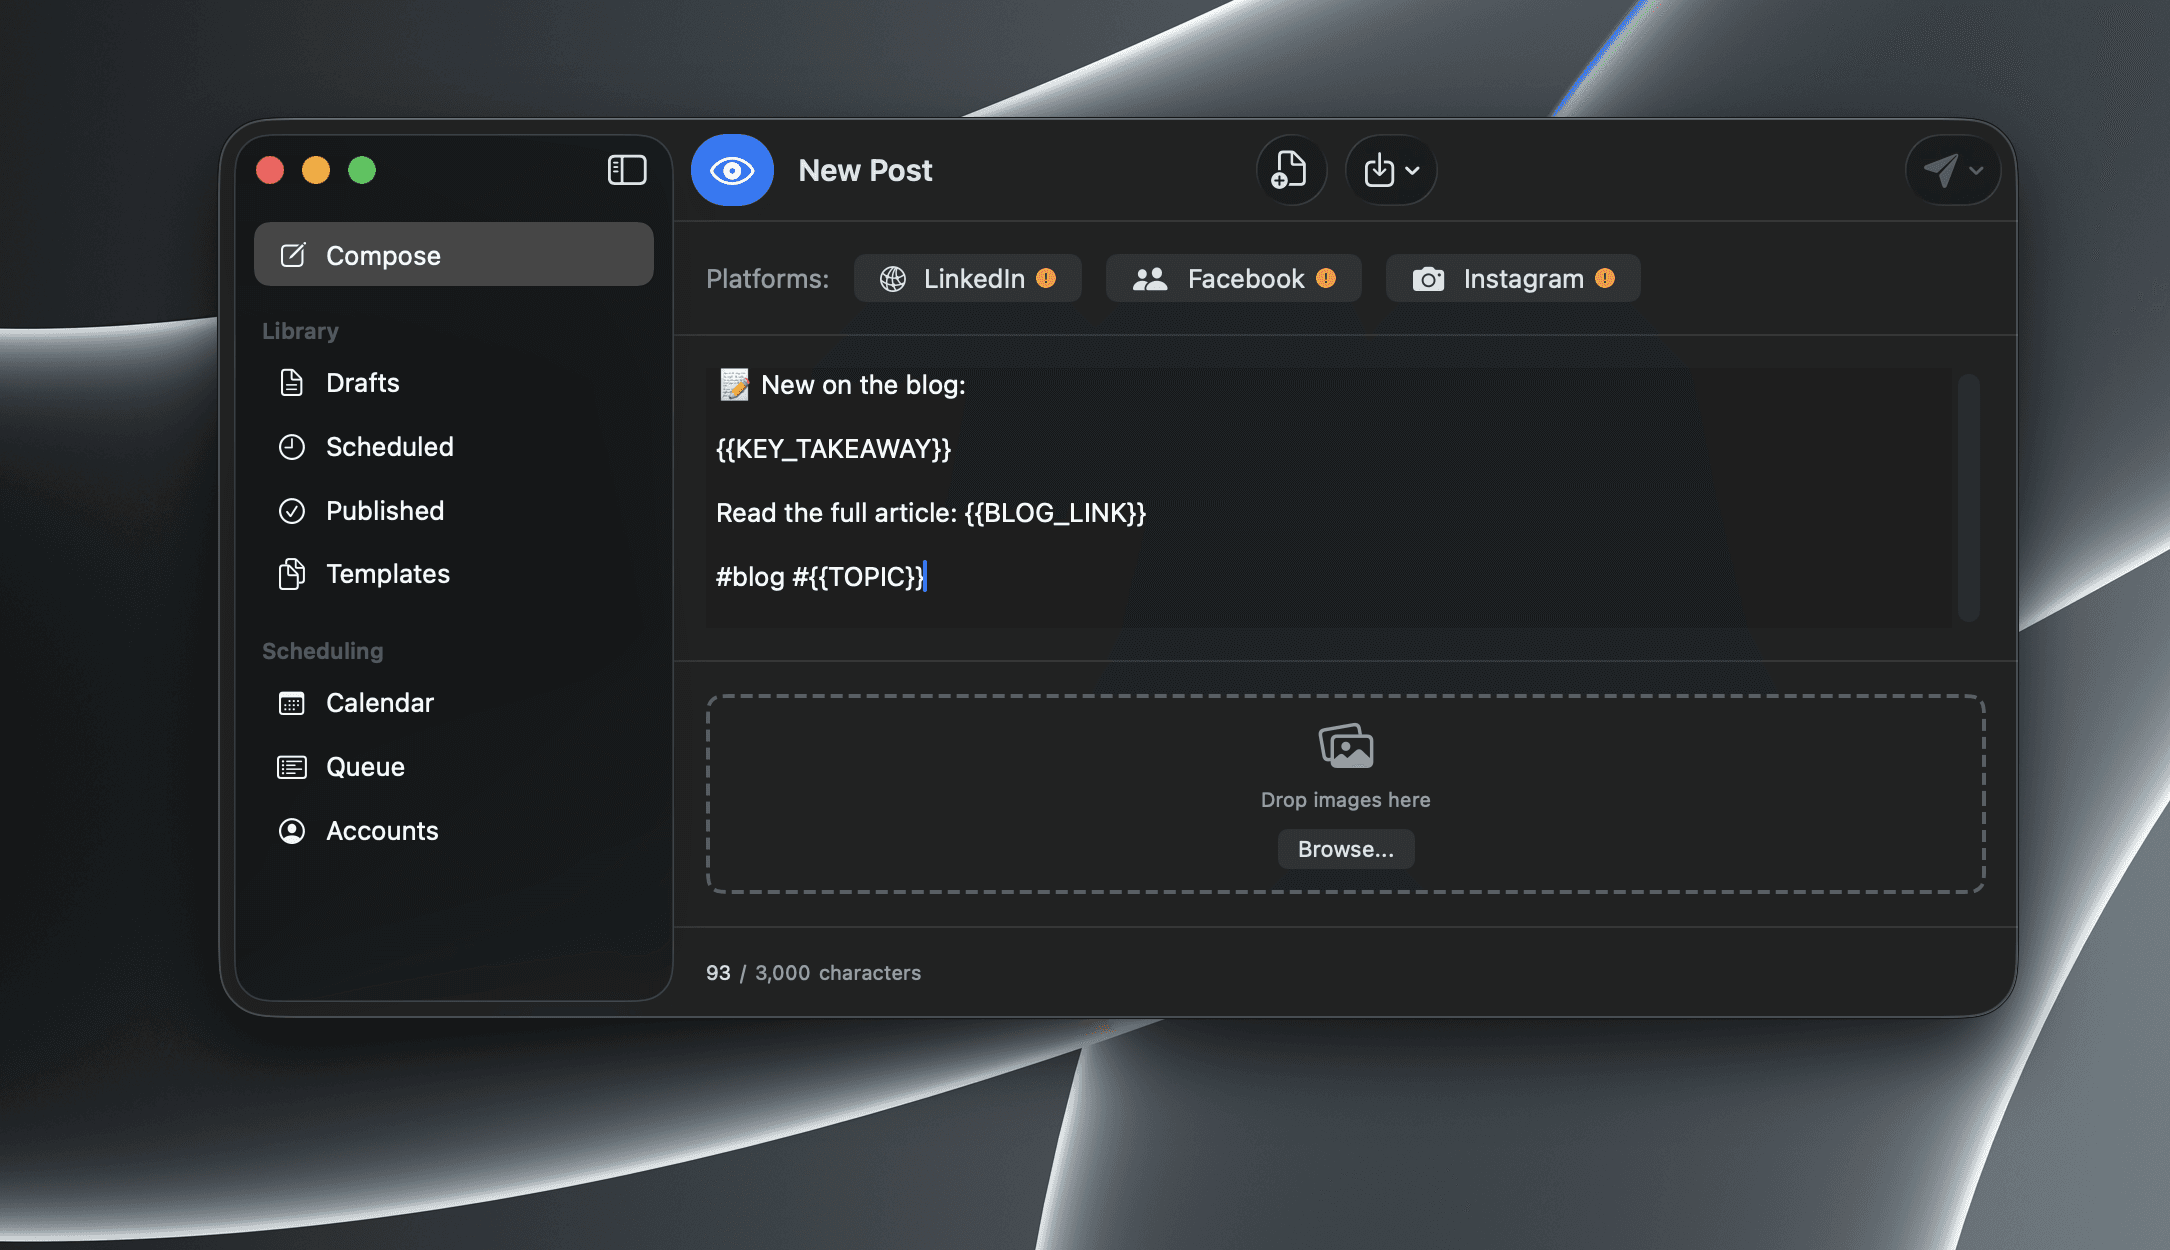
Task: Toggle the sidebar panel icon
Action: (627, 170)
